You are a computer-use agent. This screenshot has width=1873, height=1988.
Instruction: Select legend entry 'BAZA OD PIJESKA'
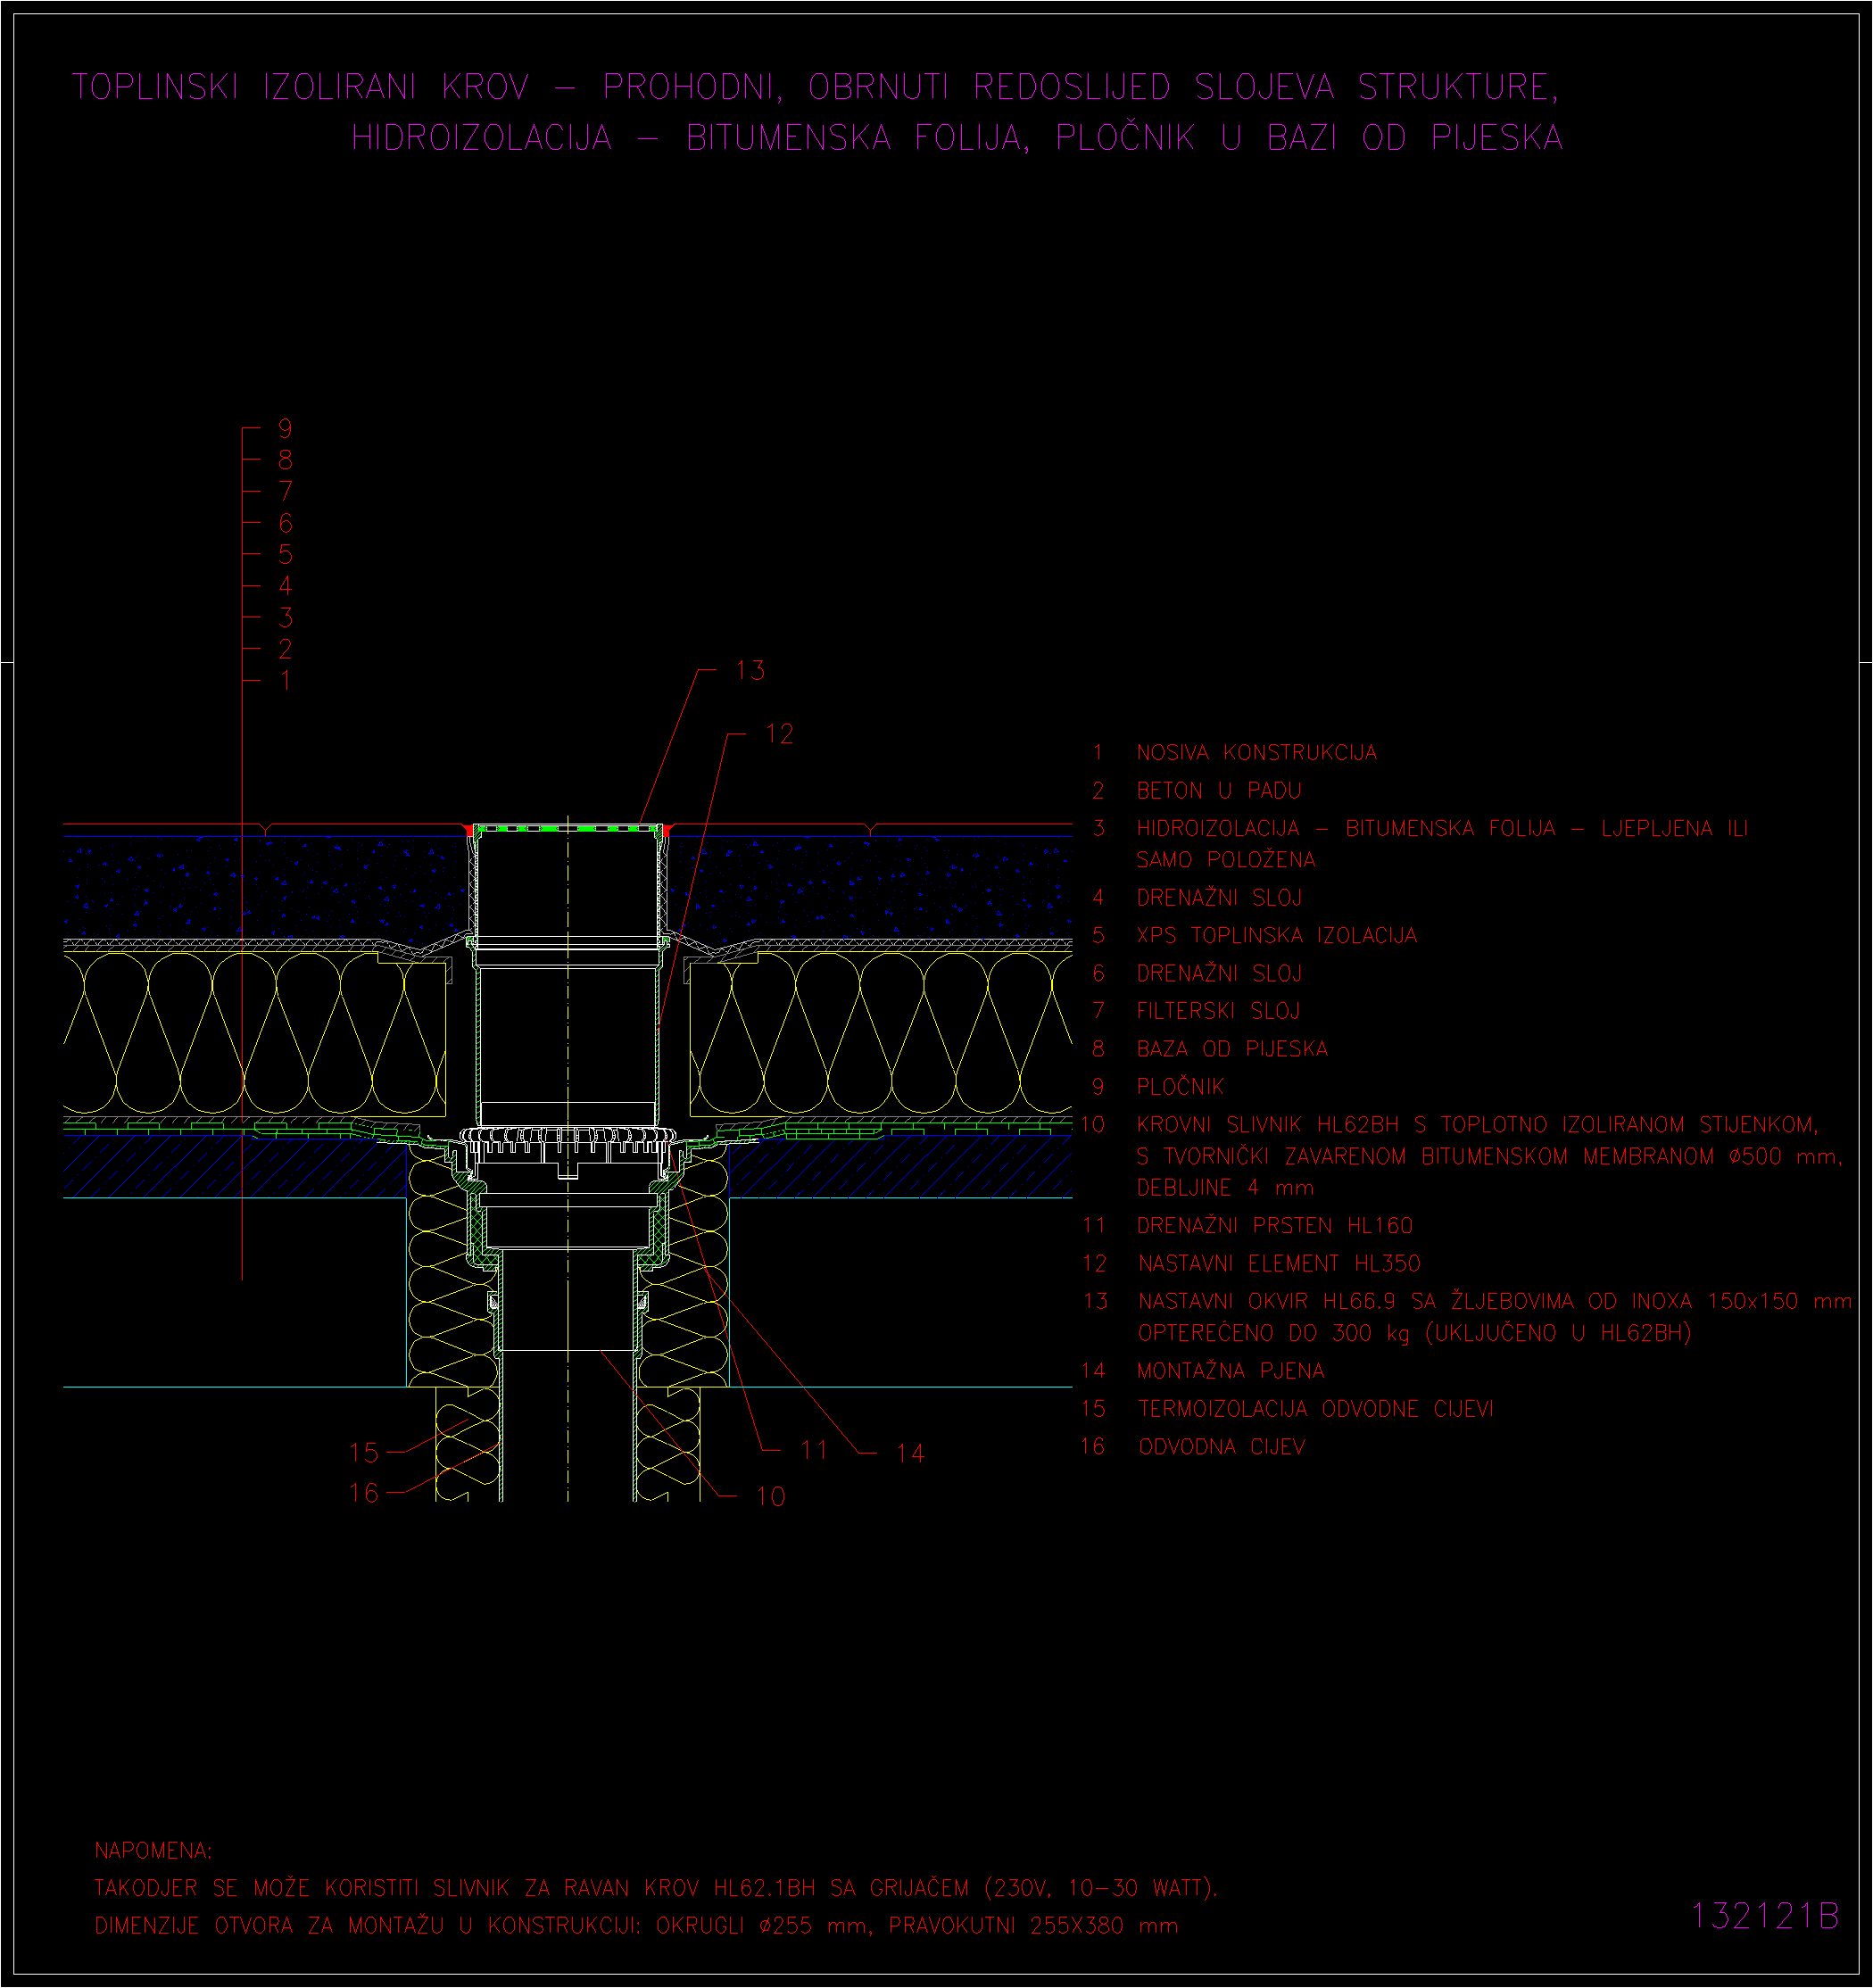pos(1232,1049)
